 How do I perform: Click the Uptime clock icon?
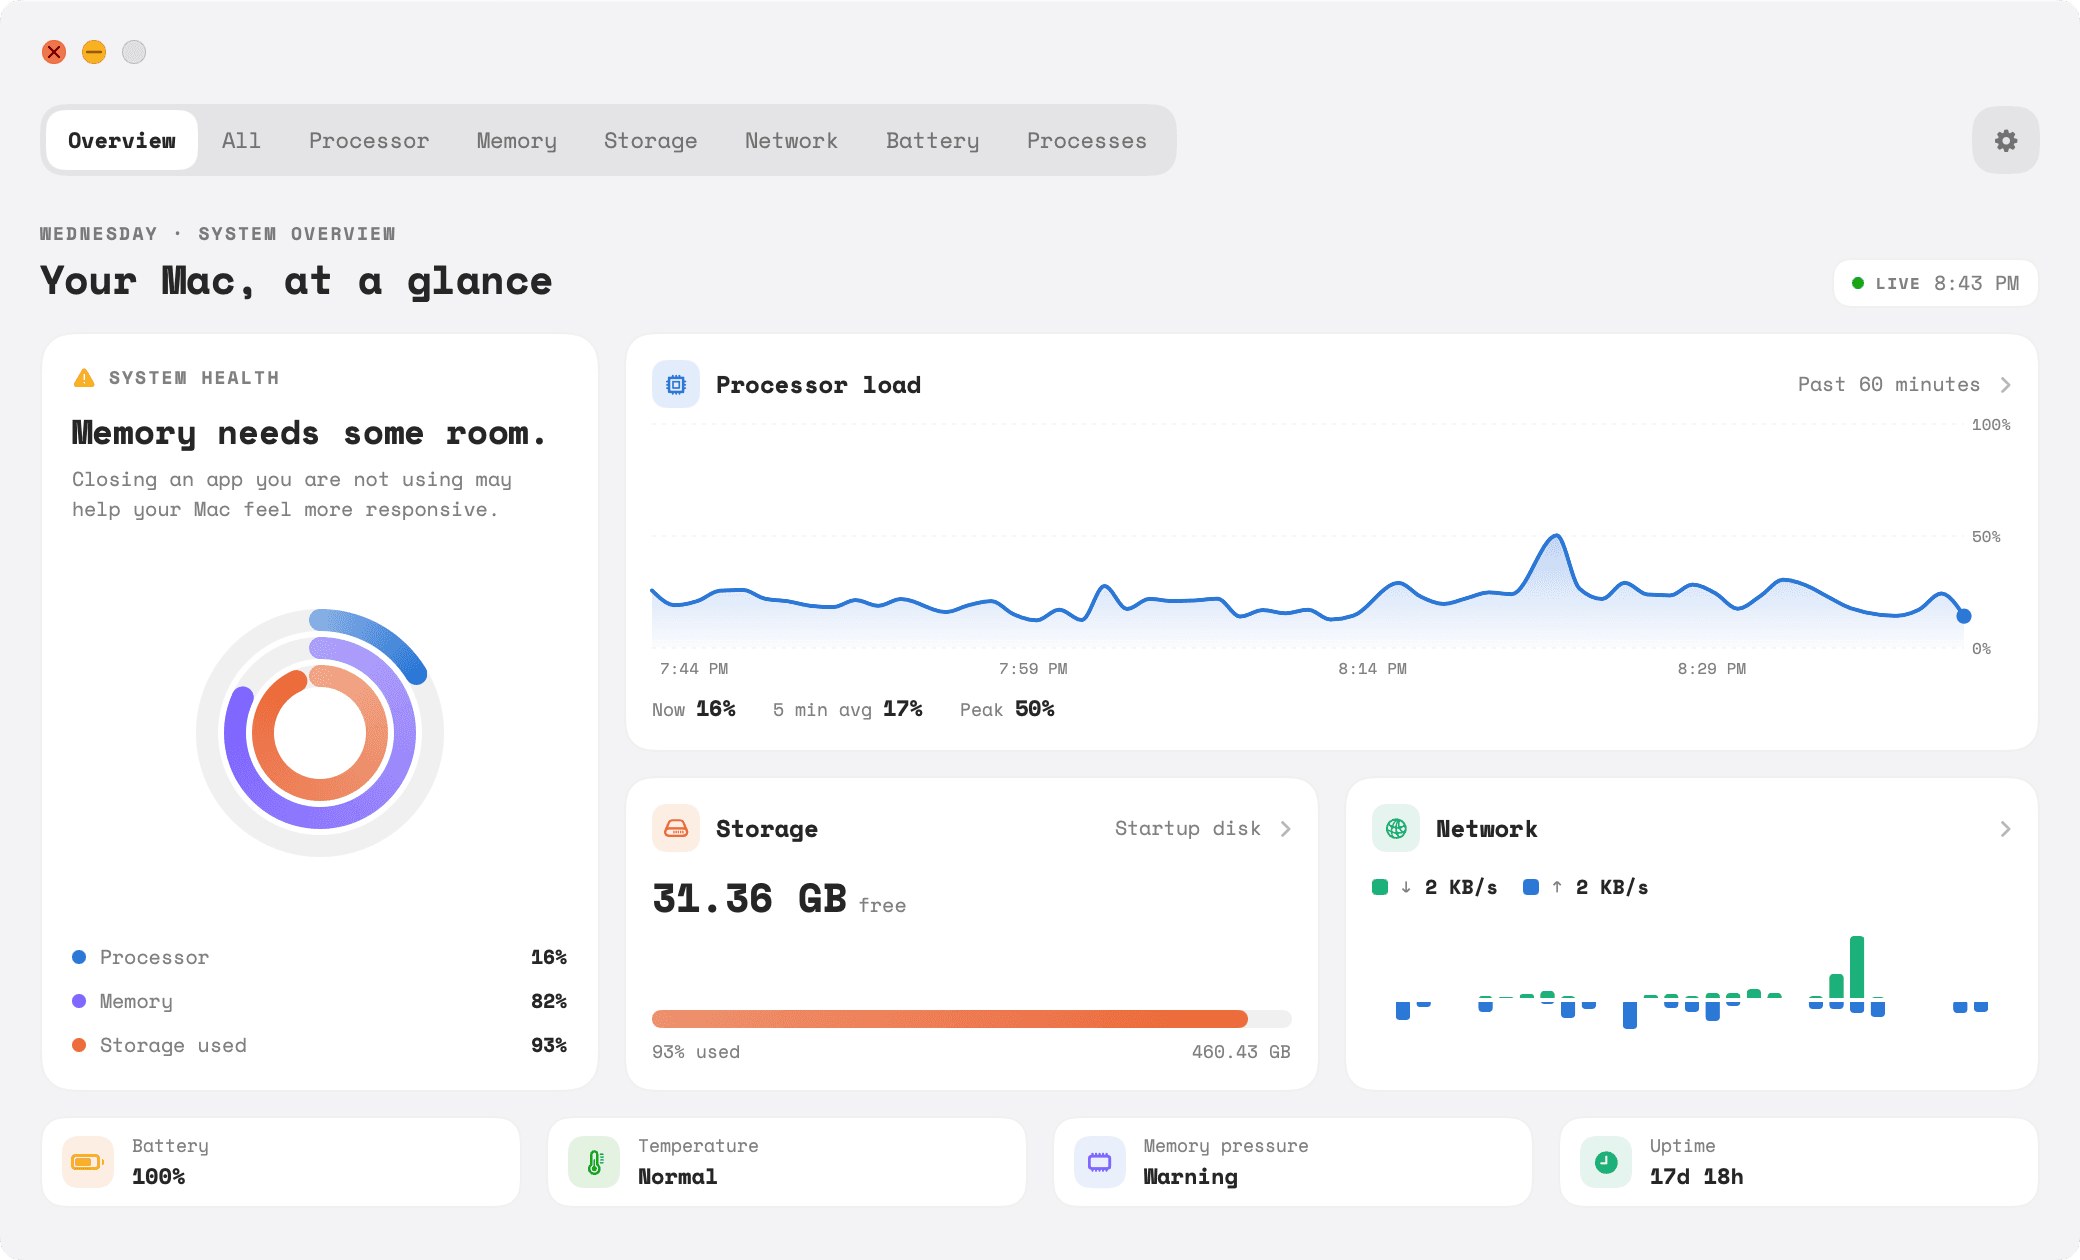[x=1606, y=1161]
